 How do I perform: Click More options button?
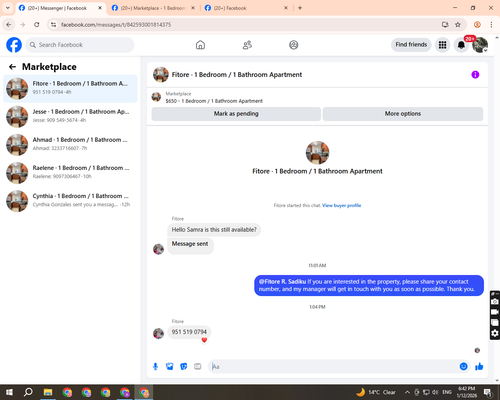(403, 114)
